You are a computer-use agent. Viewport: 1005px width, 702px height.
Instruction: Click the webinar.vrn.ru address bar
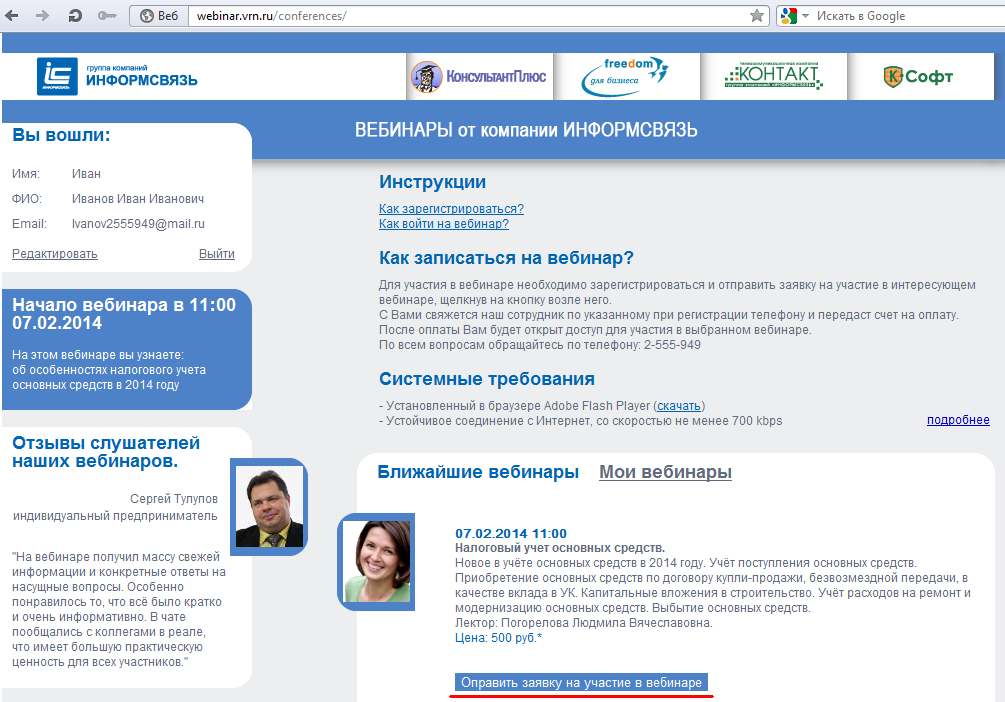tap(468, 16)
